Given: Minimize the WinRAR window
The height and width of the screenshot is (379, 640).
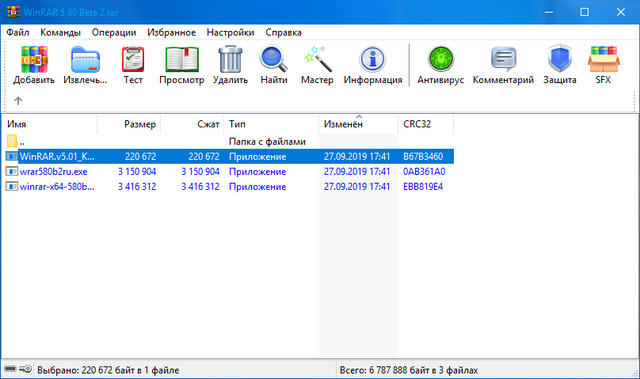Looking at the screenshot, I should pyautogui.click(x=549, y=12).
